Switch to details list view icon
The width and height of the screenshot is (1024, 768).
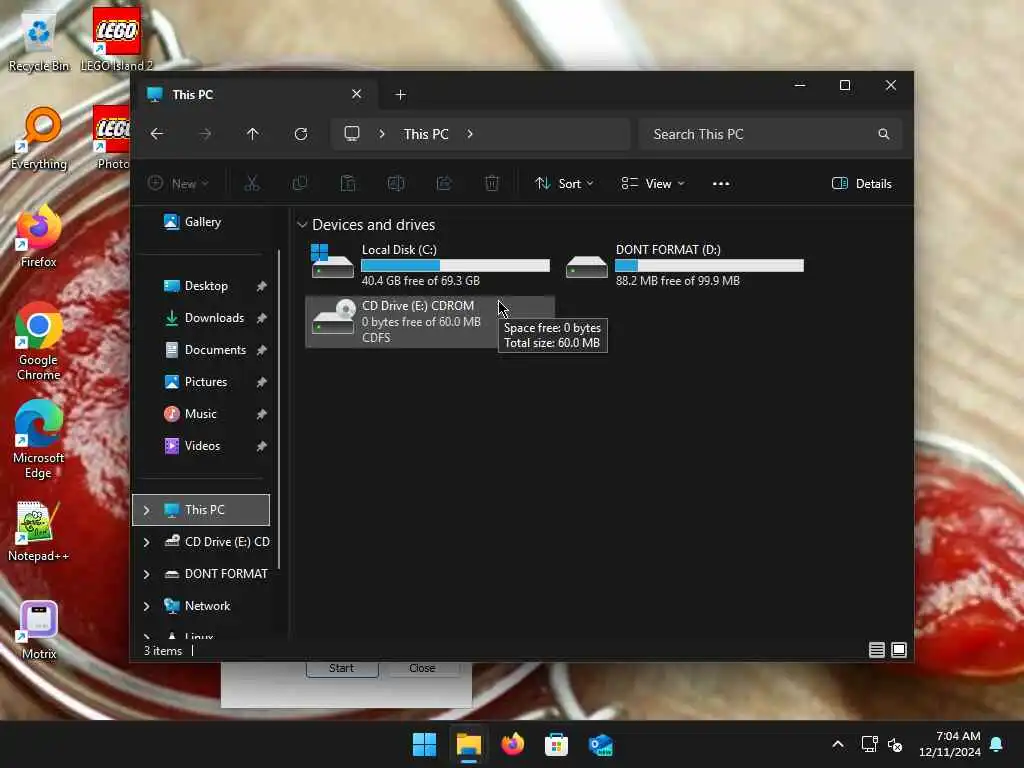876,650
